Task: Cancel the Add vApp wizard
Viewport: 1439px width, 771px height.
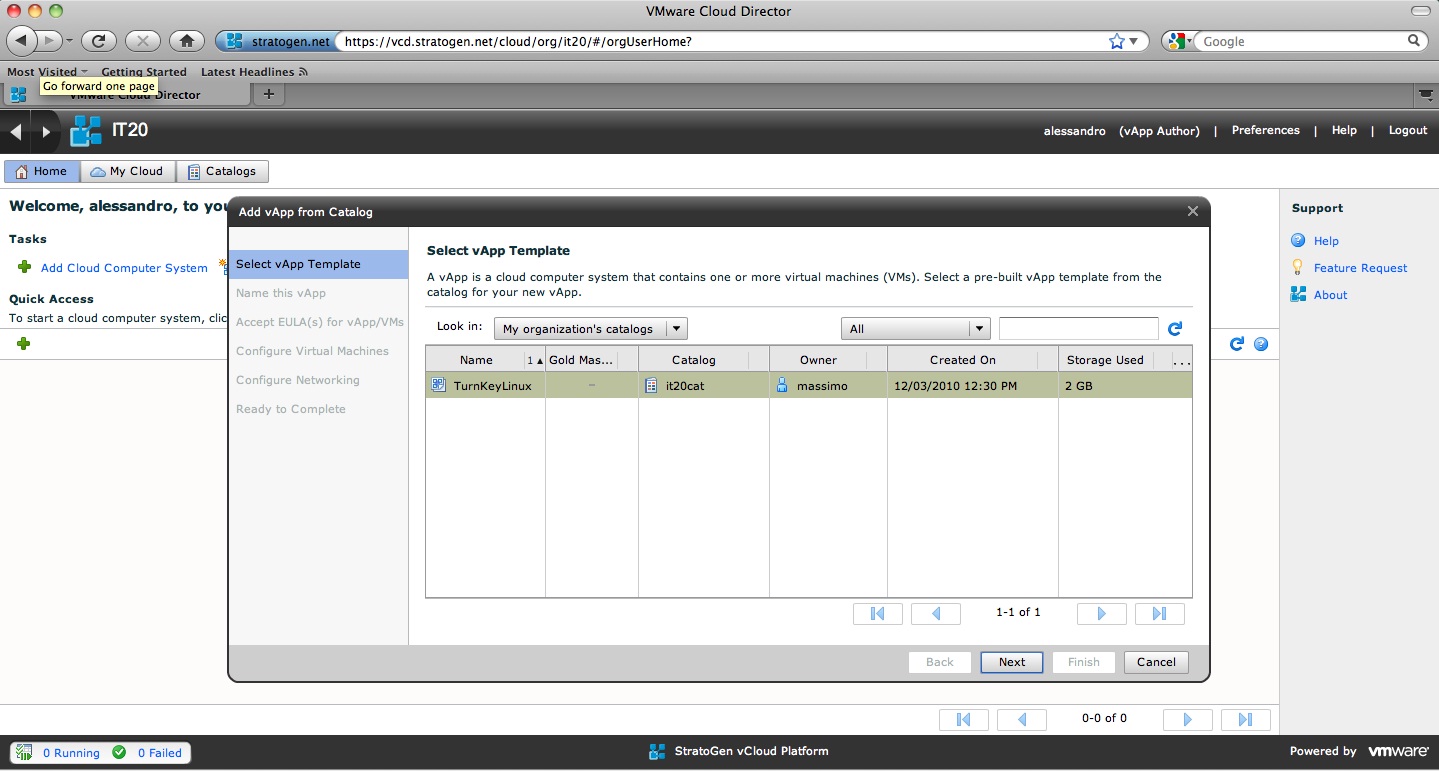Action: (x=1156, y=662)
